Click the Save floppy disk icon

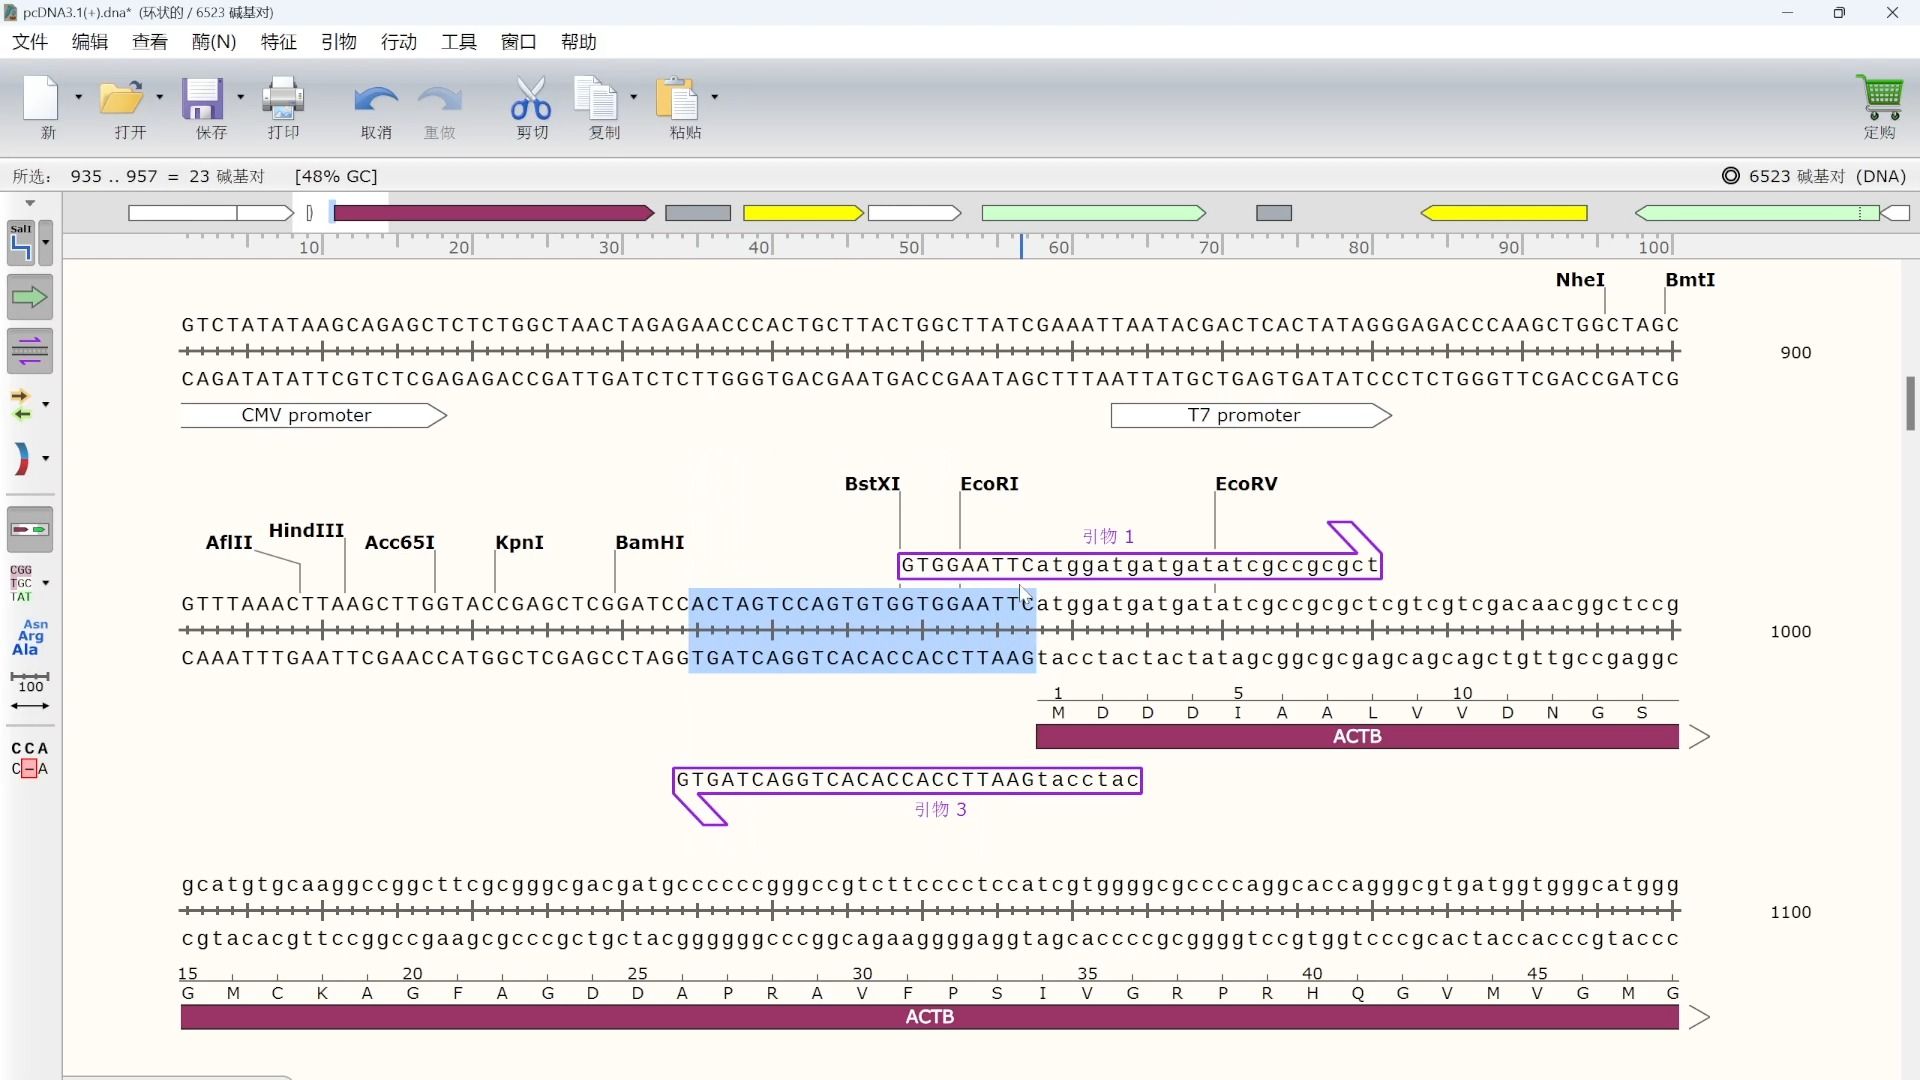[203, 98]
